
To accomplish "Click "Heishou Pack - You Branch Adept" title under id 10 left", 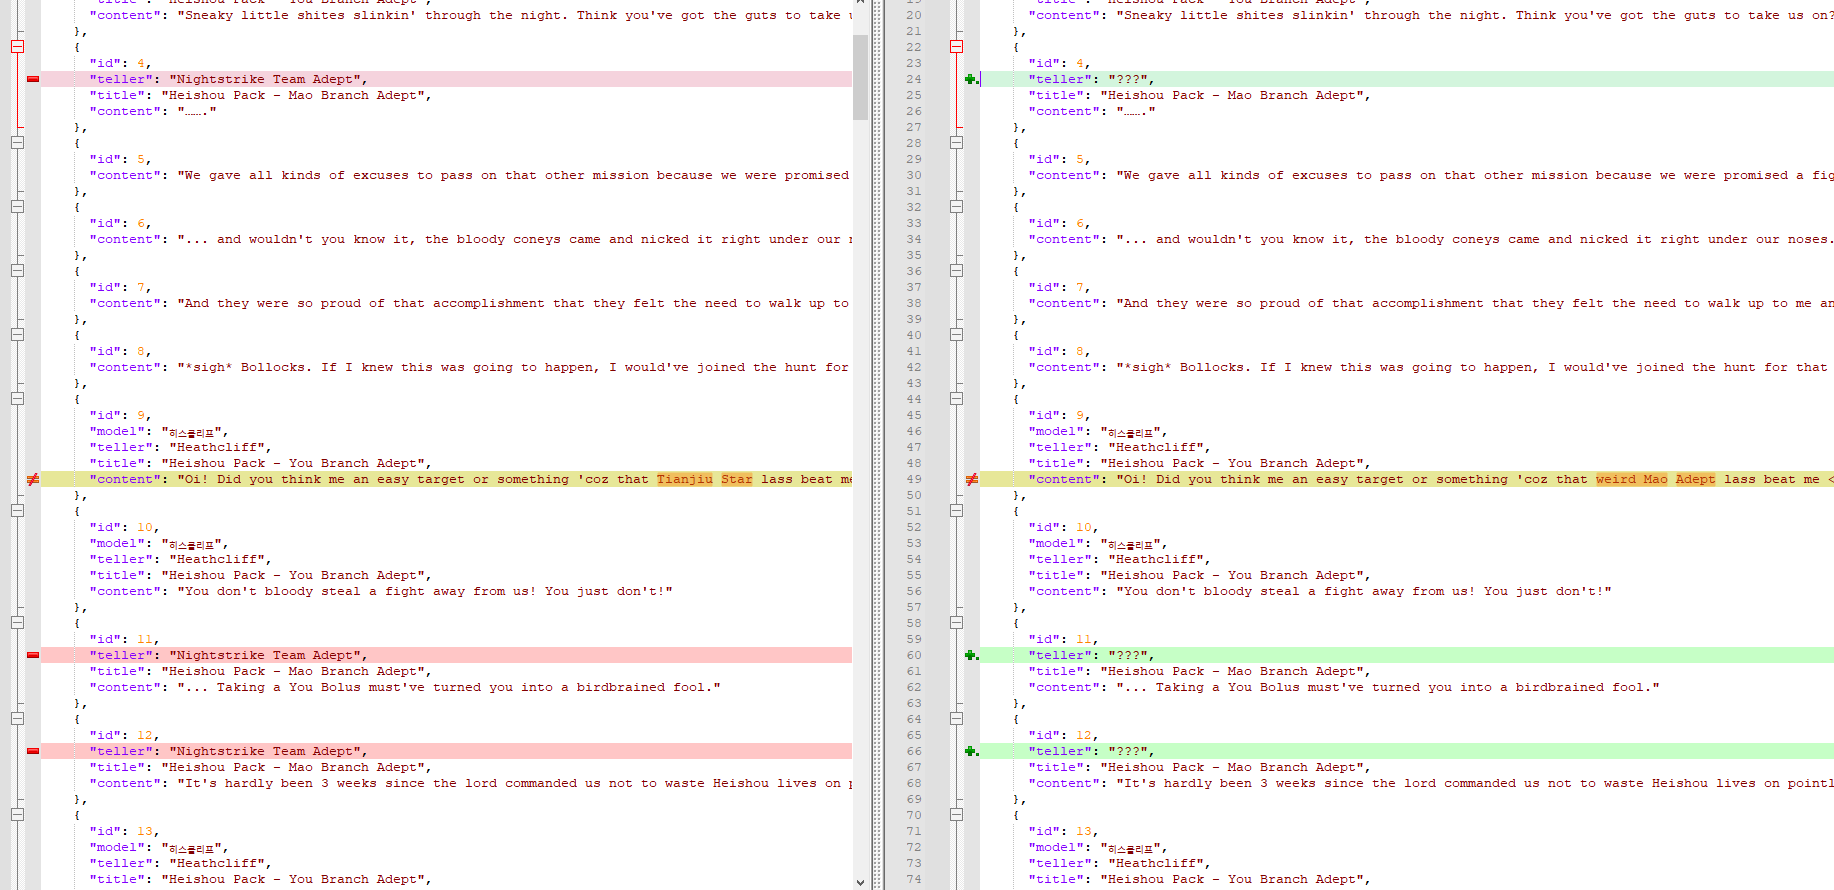I will (x=293, y=575).
